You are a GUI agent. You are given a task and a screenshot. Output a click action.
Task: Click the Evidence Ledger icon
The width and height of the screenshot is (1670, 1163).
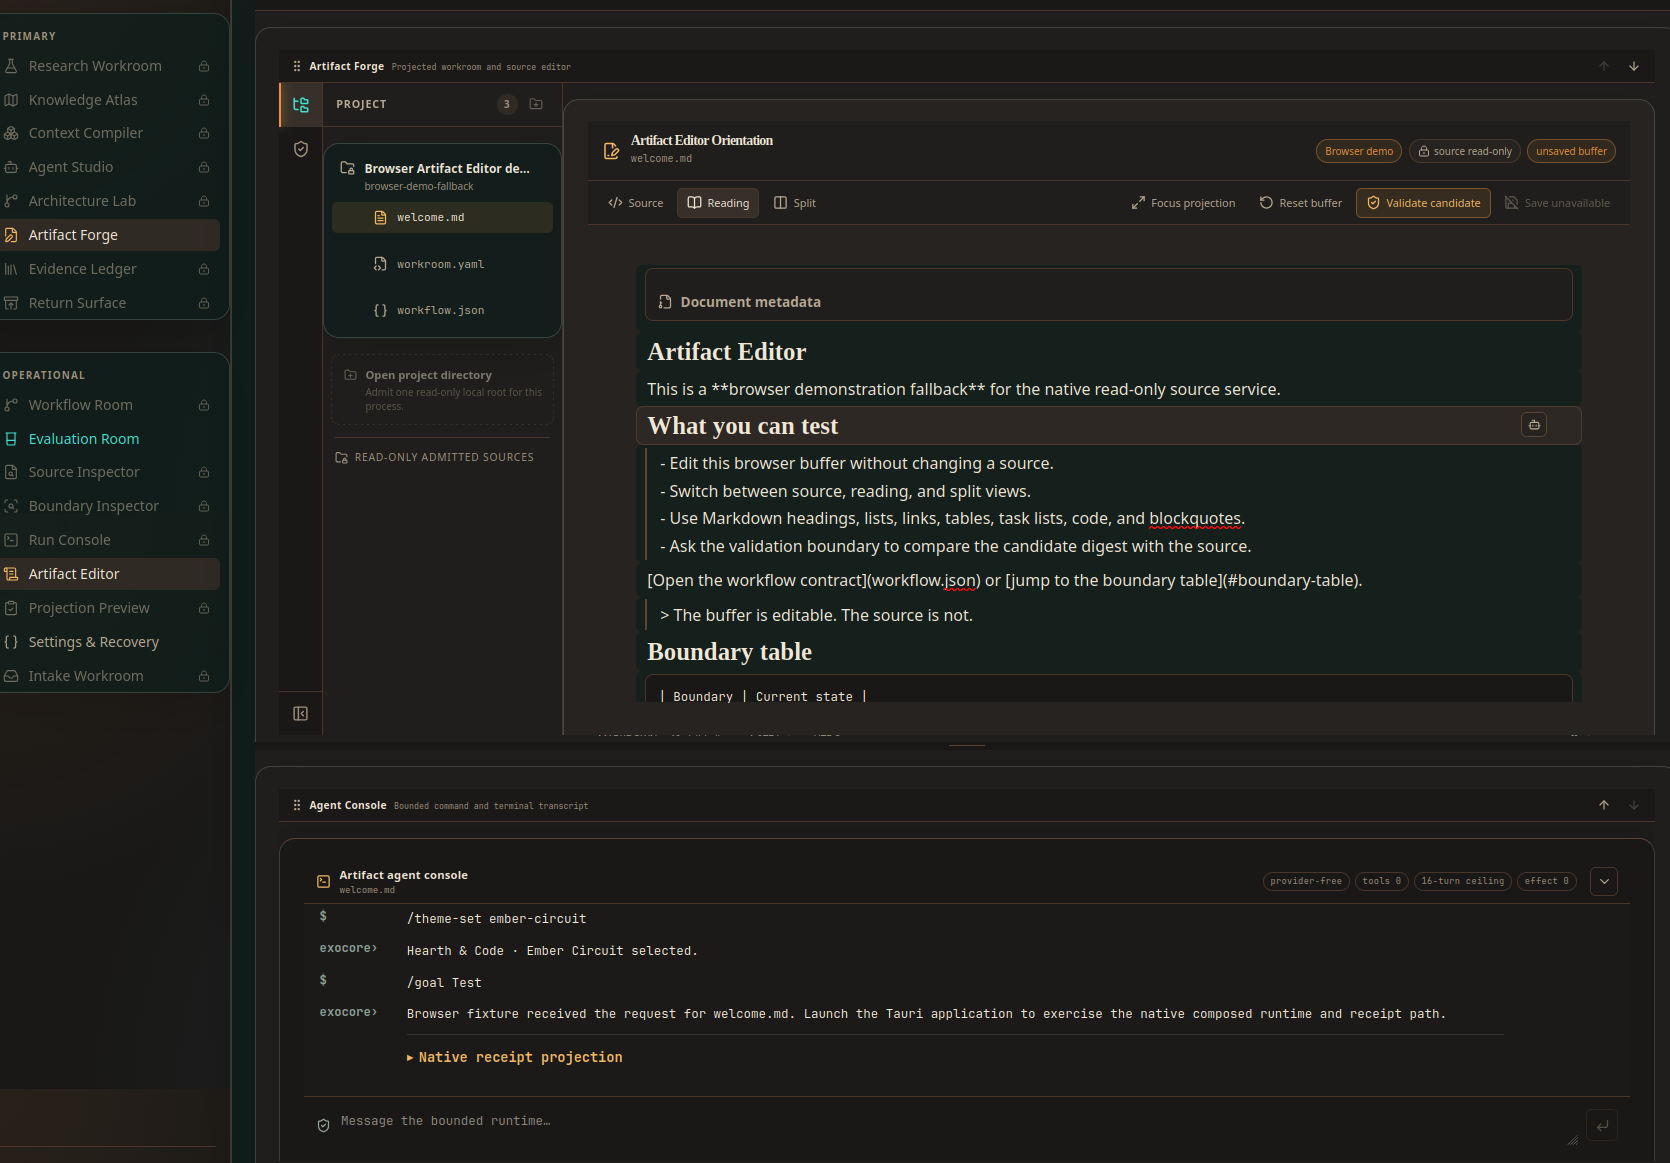11,269
